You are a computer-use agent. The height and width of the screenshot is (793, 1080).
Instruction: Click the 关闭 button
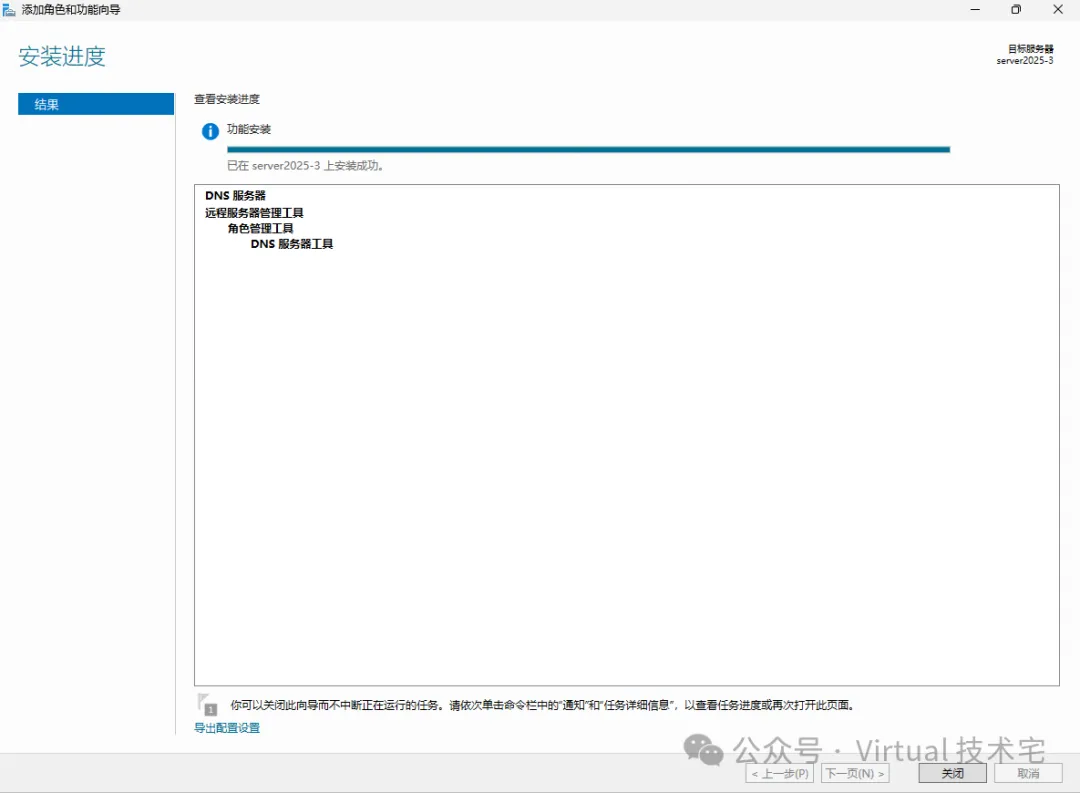(952, 773)
